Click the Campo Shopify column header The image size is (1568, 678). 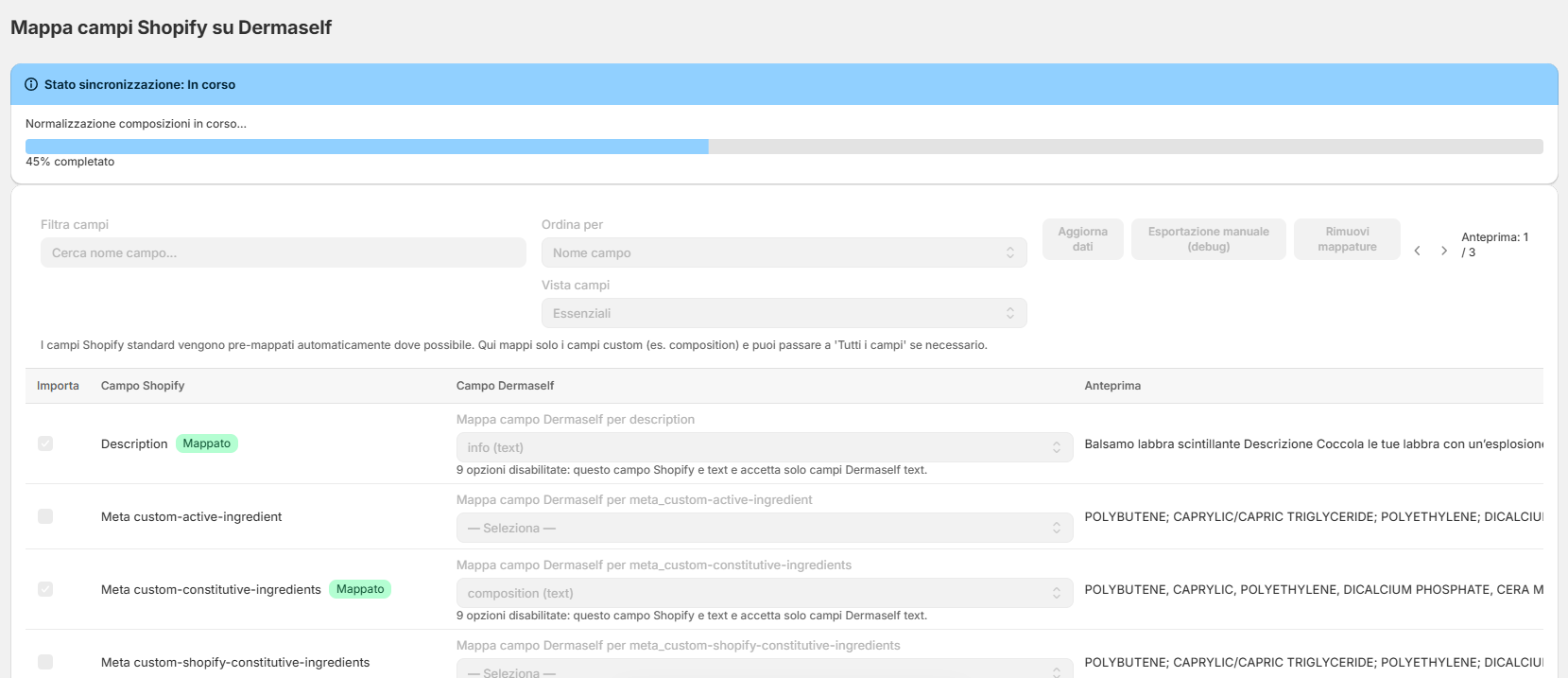143,385
